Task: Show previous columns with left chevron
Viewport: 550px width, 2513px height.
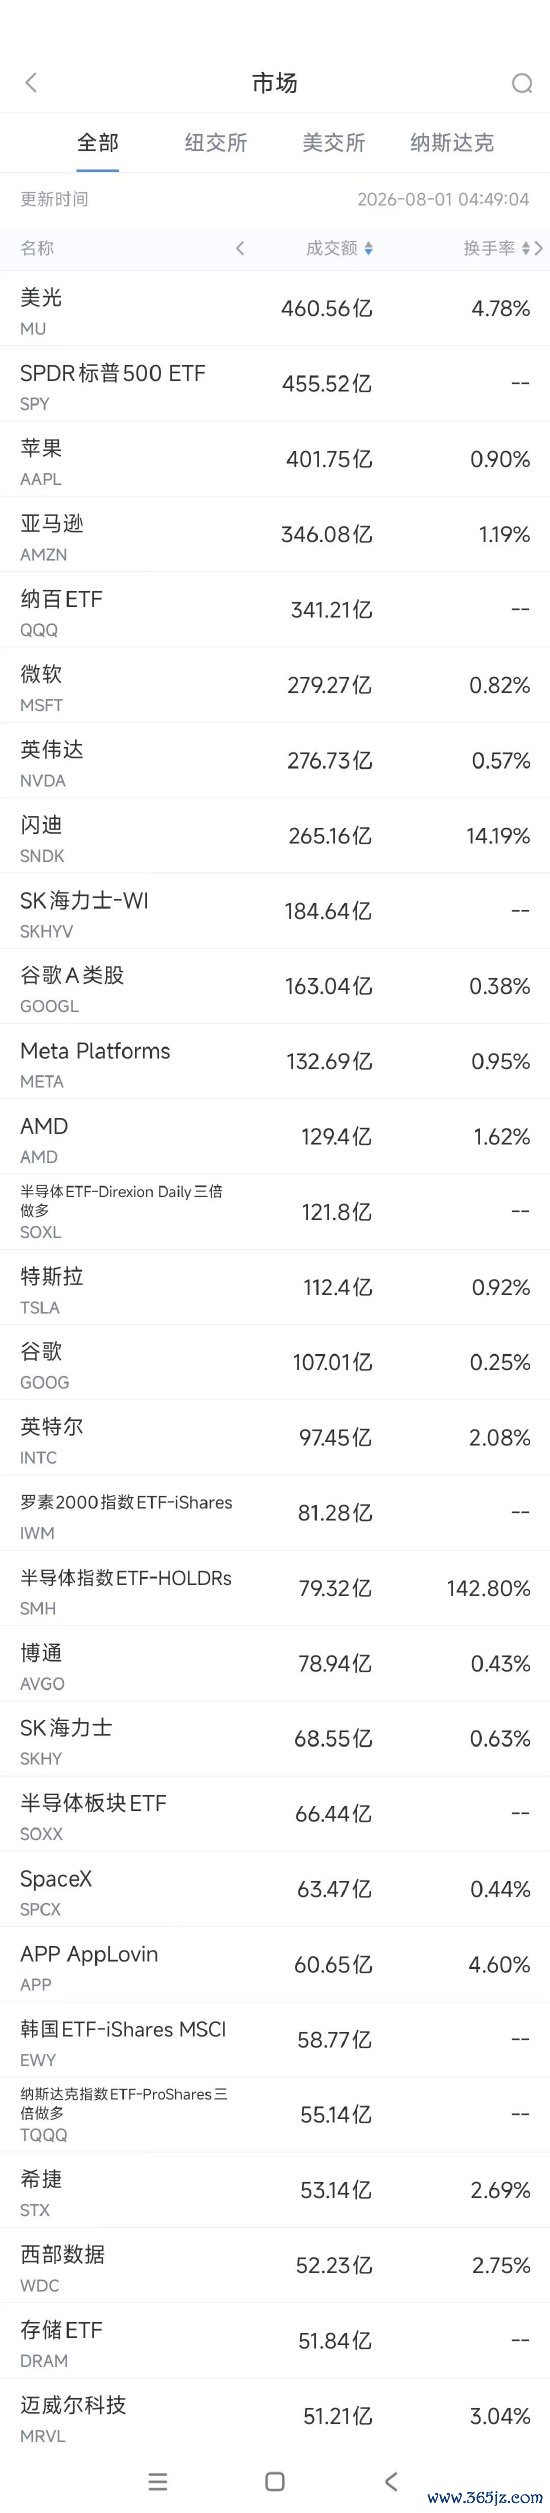Action: pyautogui.click(x=240, y=248)
